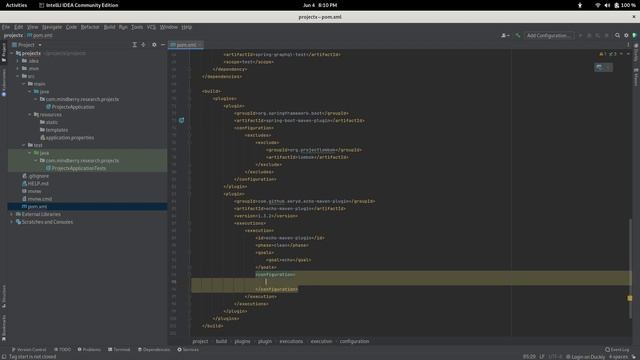Collapse the main folder
This screenshot has width=640, height=360.
pos(24,84)
